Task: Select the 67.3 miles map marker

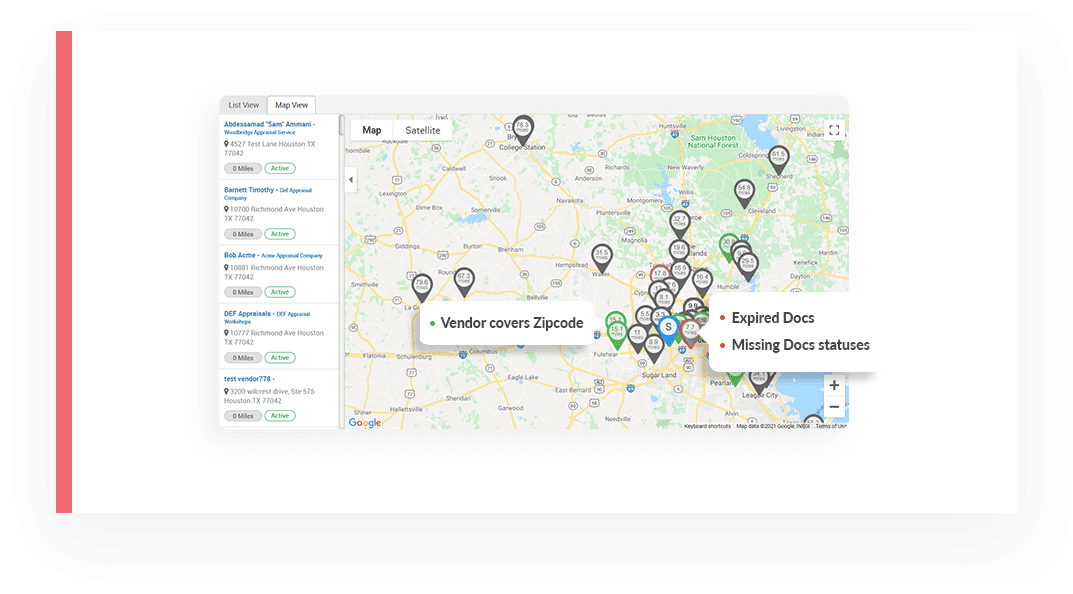Action: 463,279
